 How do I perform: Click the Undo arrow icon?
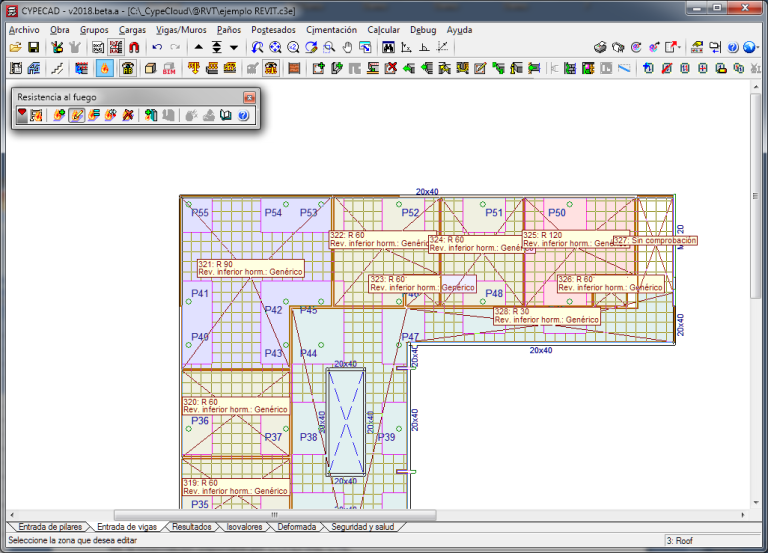pos(157,47)
